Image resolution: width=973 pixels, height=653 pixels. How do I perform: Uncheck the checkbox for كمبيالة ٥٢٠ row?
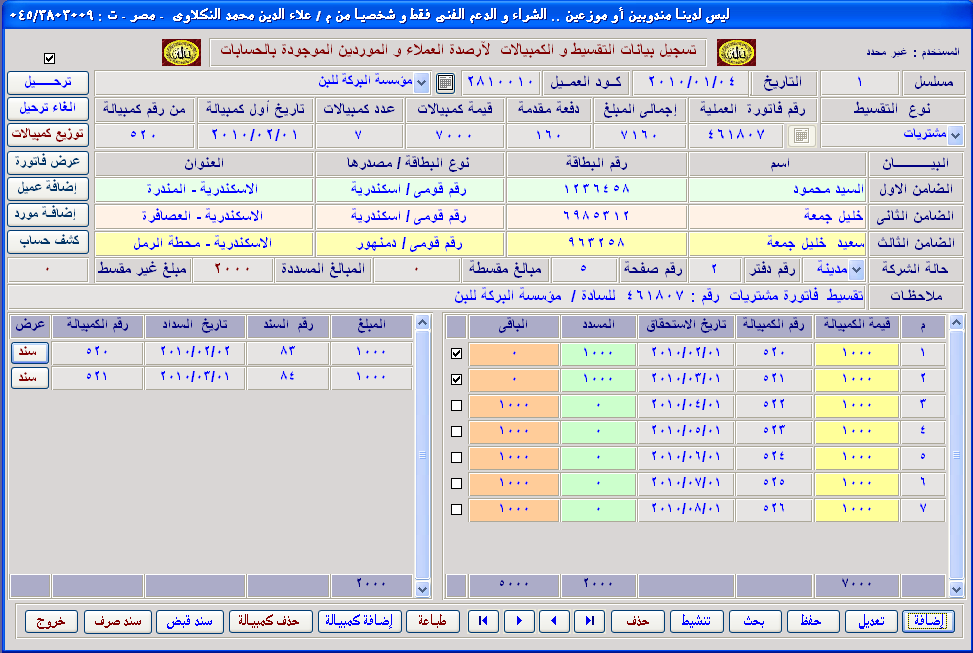(x=457, y=354)
